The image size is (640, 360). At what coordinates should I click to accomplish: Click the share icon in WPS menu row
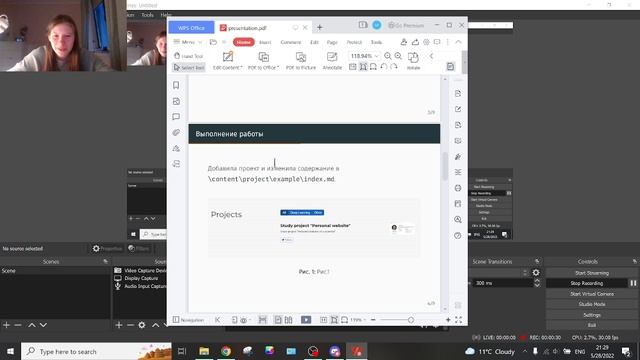click(415, 42)
